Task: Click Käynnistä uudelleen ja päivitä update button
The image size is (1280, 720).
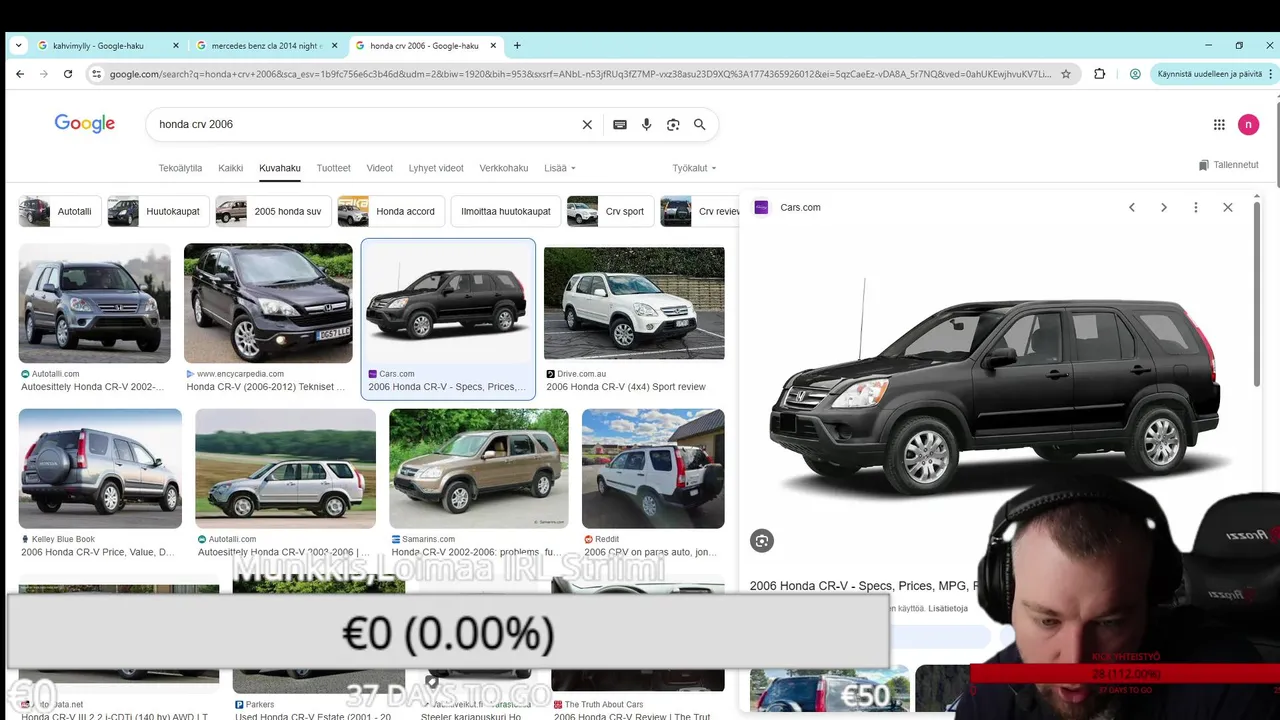Action: 1210,74
